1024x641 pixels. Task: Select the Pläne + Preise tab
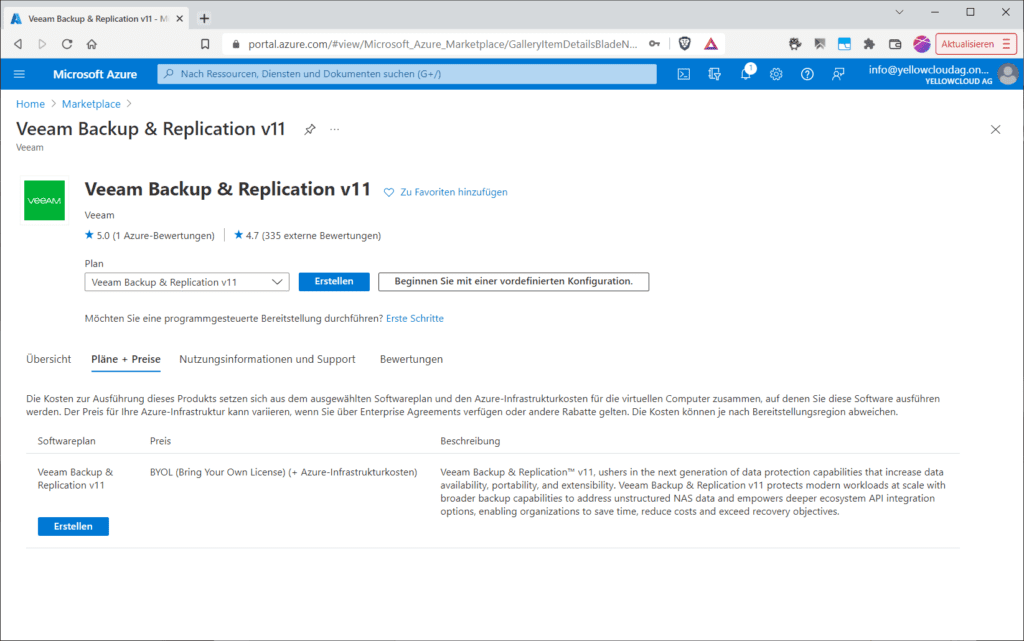[x=126, y=359]
